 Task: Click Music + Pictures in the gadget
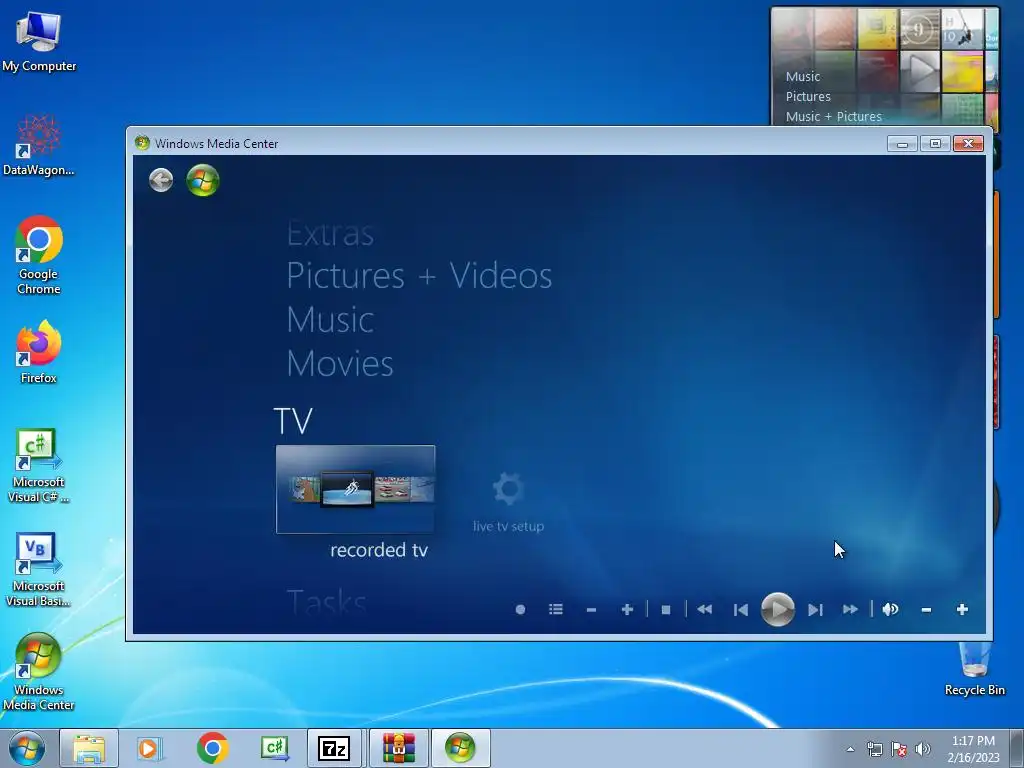coord(833,116)
